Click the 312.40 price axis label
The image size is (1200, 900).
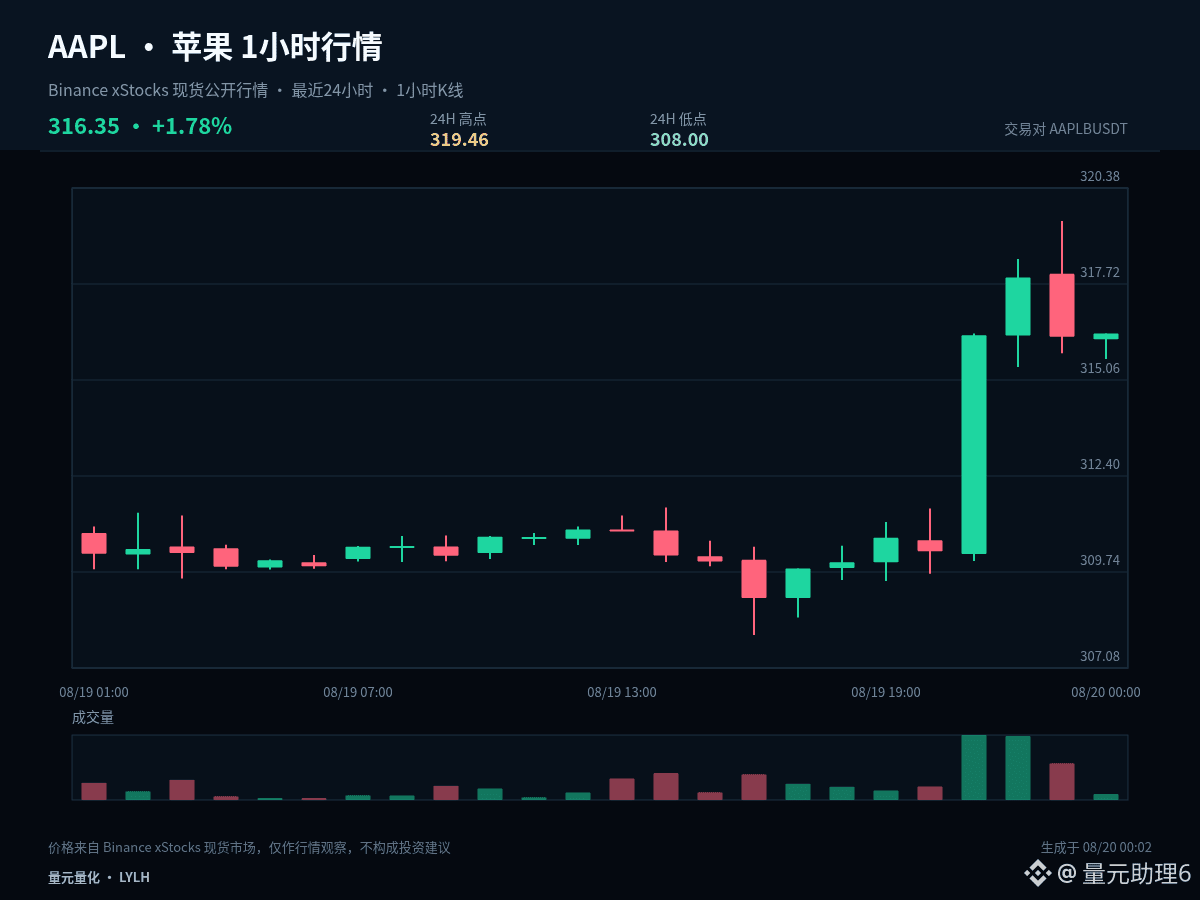pyautogui.click(x=1100, y=464)
